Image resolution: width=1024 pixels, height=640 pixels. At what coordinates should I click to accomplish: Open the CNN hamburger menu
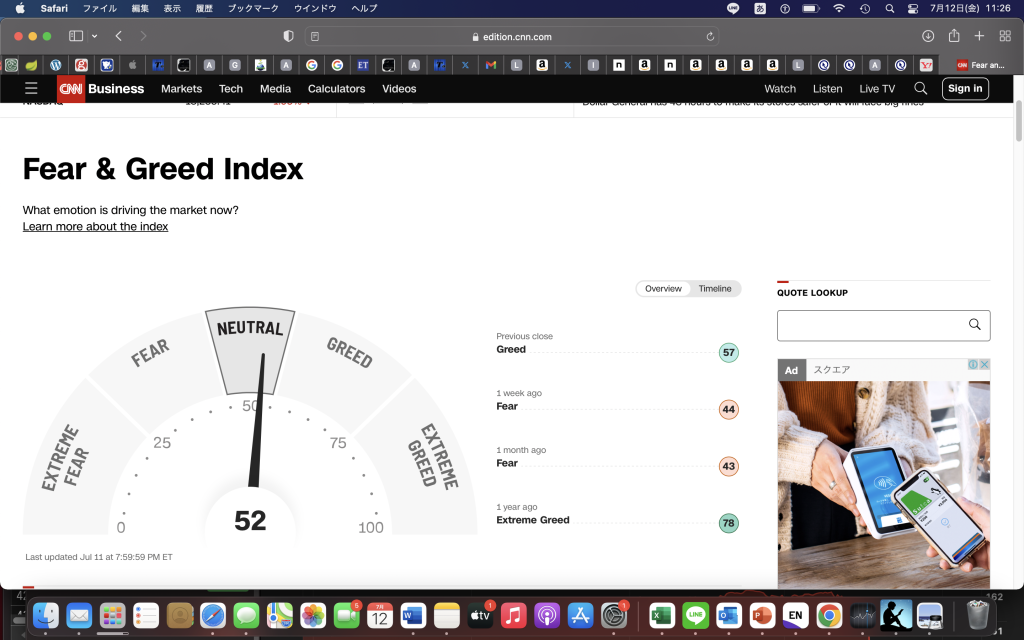pyautogui.click(x=31, y=88)
